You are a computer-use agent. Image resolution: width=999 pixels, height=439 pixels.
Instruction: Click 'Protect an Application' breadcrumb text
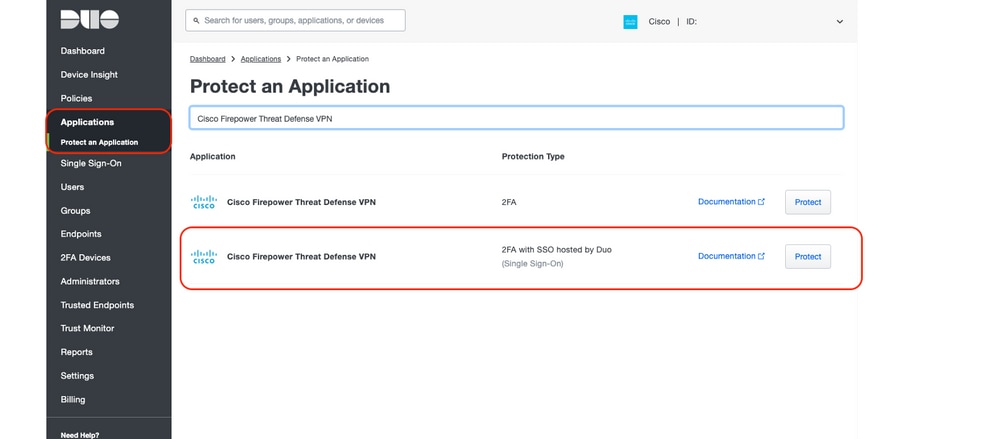pyautogui.click(x=333, y=59)
